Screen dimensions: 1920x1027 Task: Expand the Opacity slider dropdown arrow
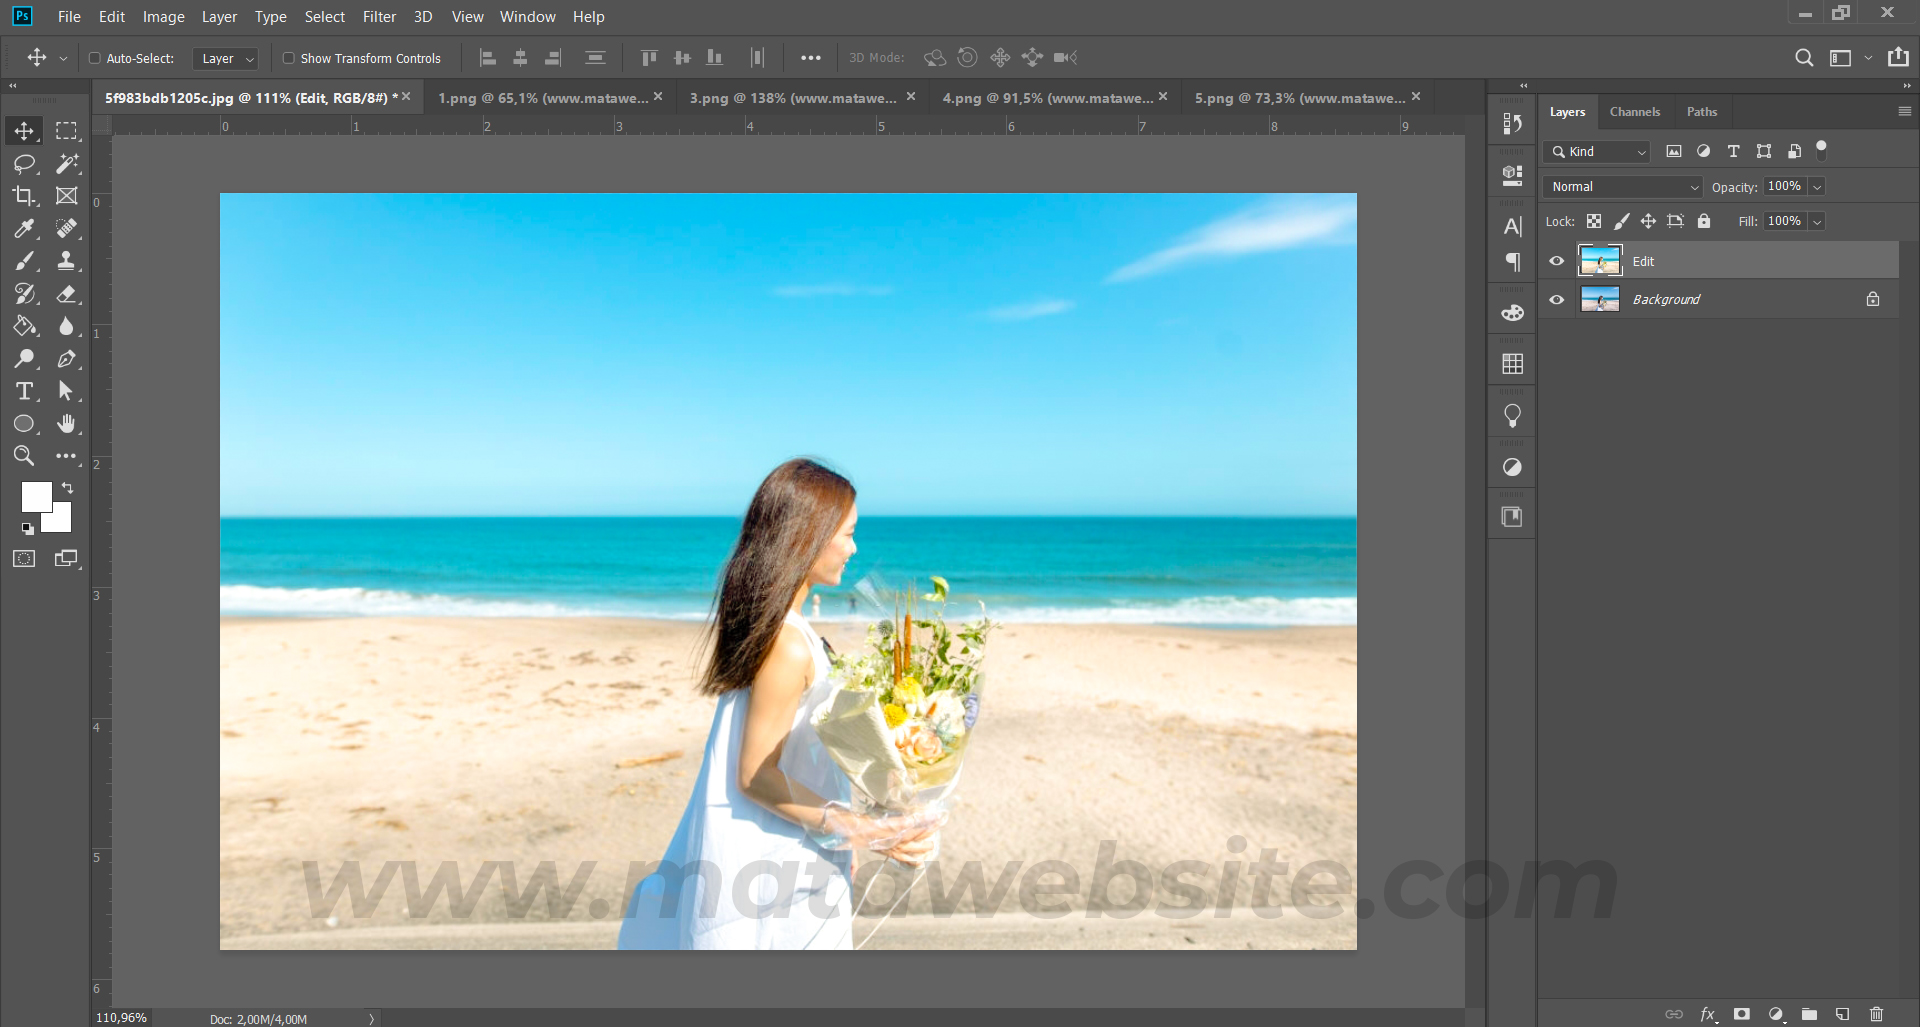tap(1817, 187)
